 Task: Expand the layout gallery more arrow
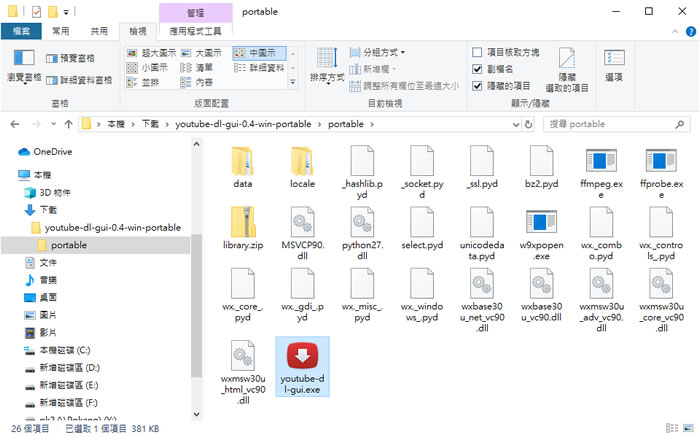tap(293, 82)
